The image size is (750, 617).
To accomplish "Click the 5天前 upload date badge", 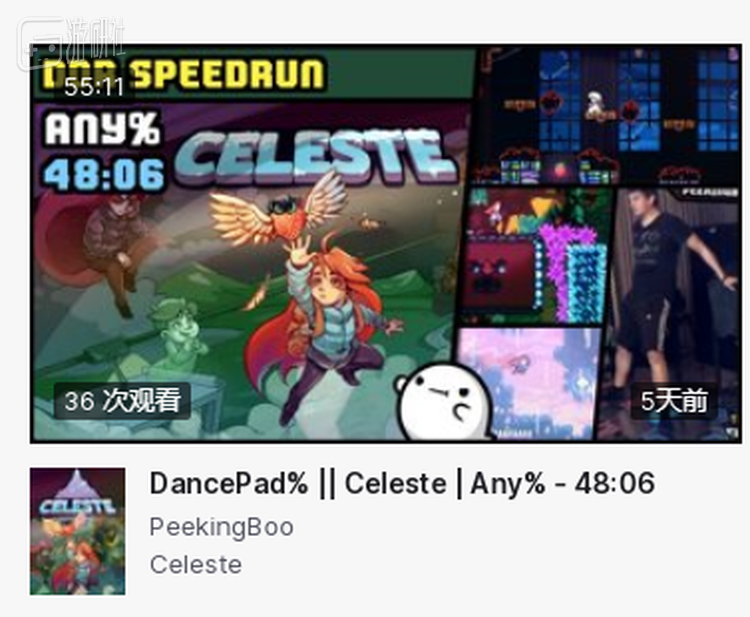I will 674,401.
